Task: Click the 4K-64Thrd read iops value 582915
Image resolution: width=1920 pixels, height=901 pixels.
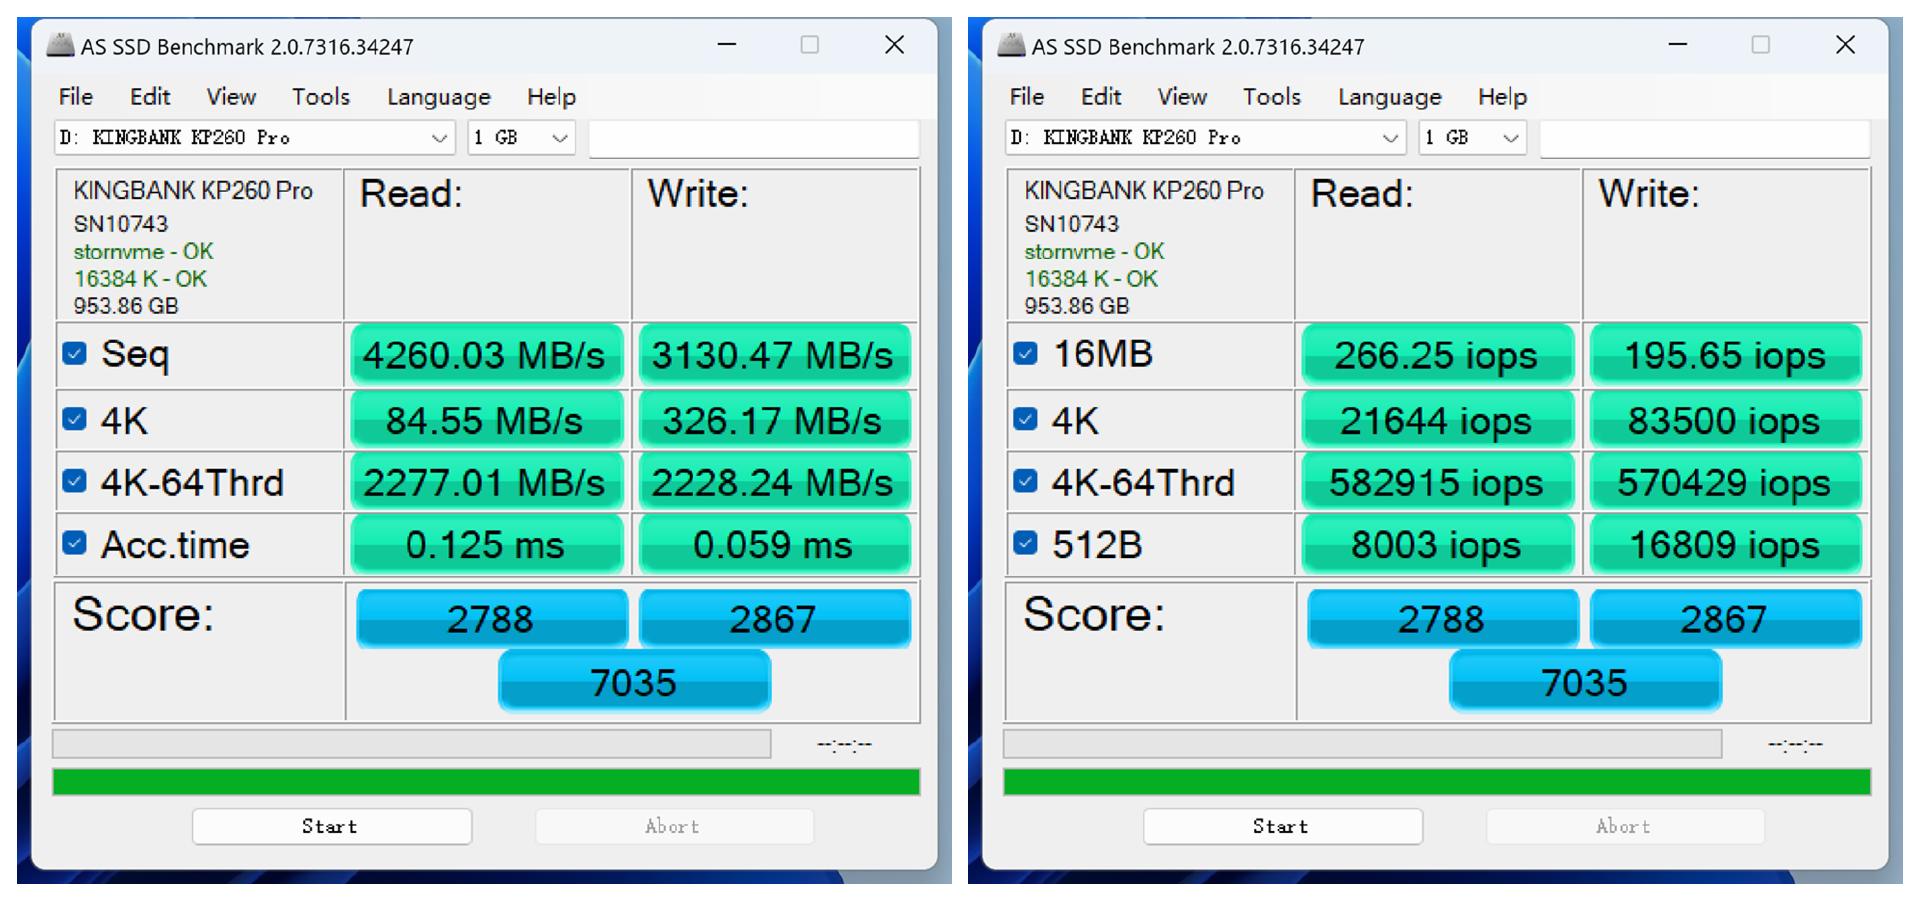Action: pos(1437,481)
